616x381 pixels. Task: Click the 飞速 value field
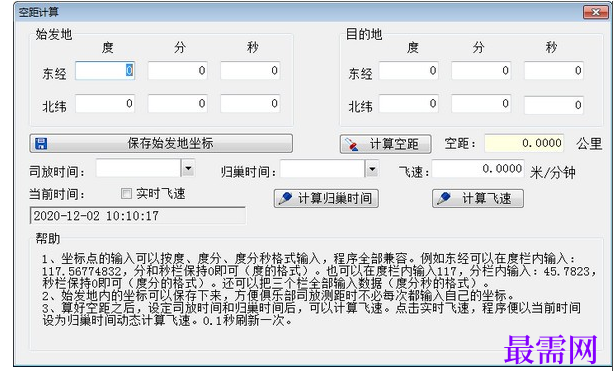point(478,169)
